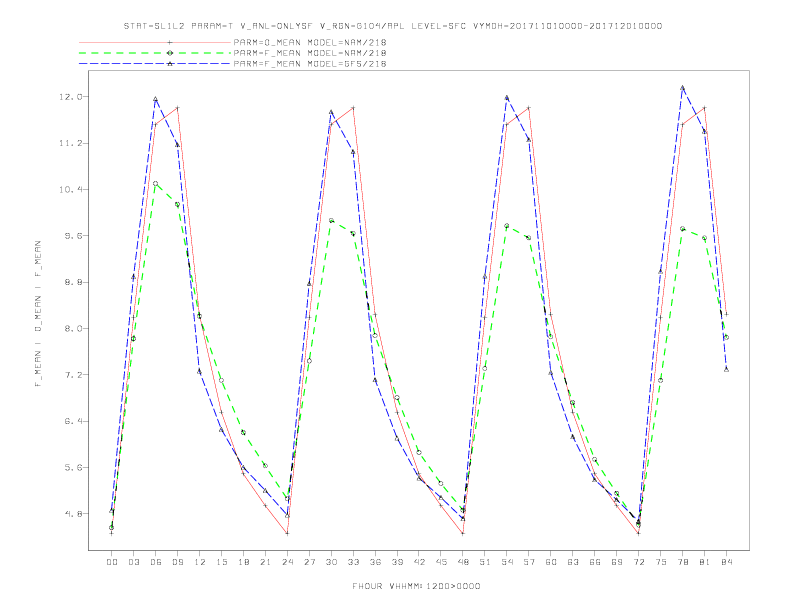
Task: Click the x-axis tick label 15
Action: pos(221,562)
